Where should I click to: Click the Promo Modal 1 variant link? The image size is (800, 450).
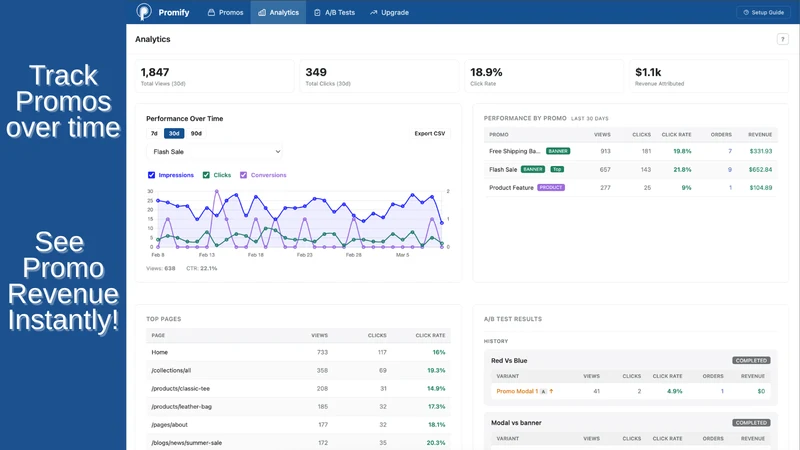click(517, 391)
